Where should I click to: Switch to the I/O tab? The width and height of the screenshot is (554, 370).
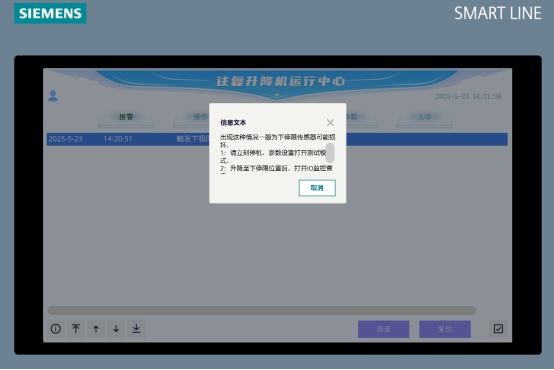click(x=425, y=117)
